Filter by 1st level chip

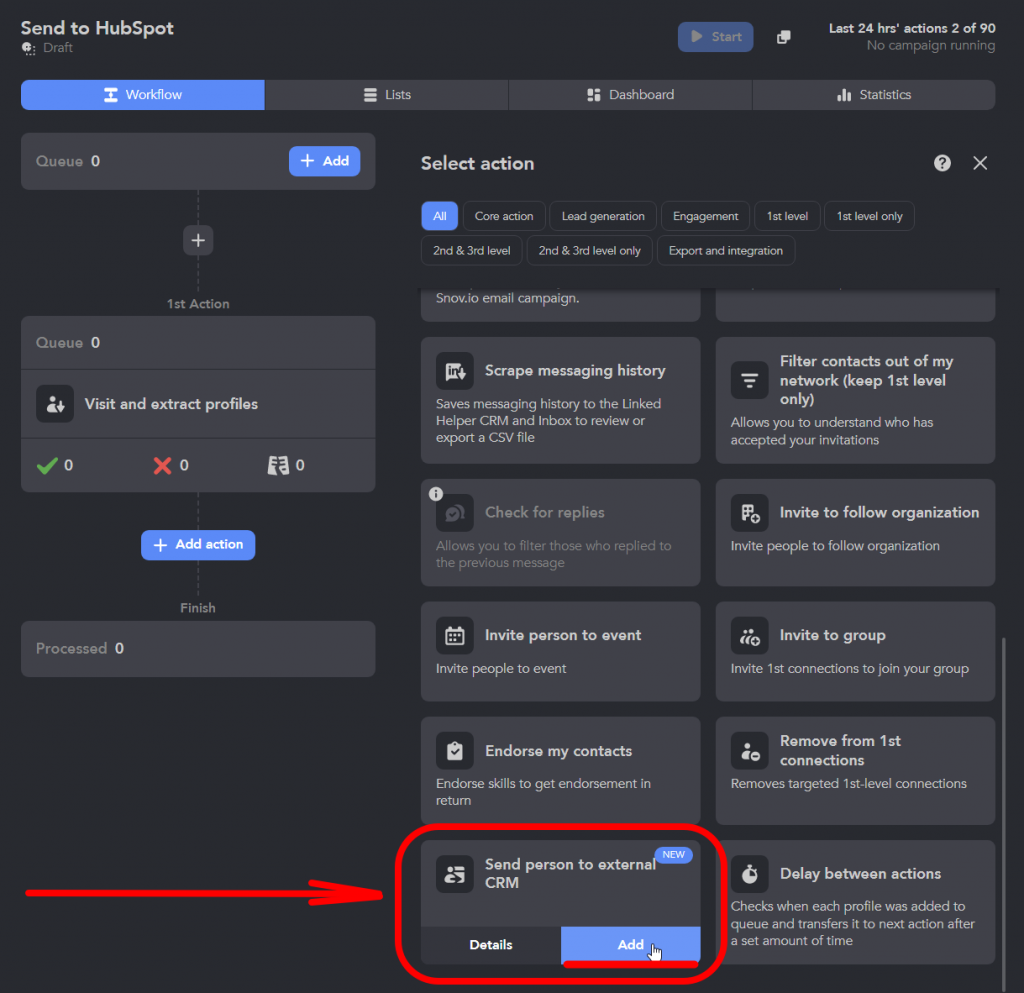click(787, 216)
